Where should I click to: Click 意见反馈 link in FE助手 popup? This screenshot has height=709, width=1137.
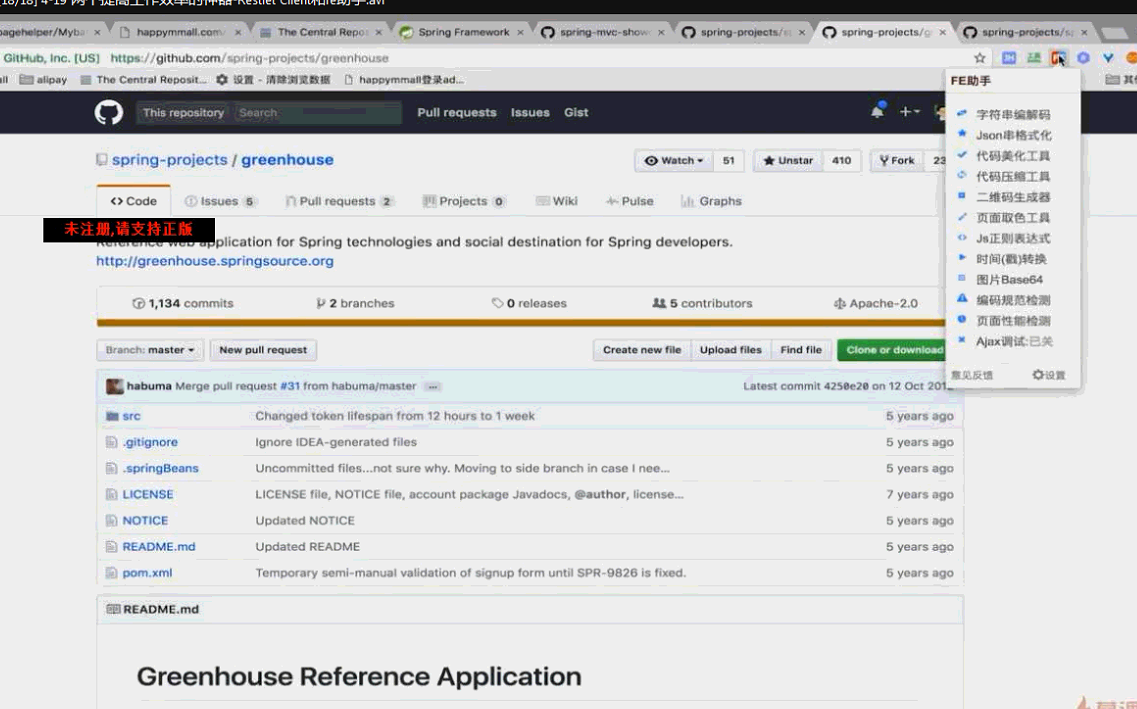click(972, 375)
